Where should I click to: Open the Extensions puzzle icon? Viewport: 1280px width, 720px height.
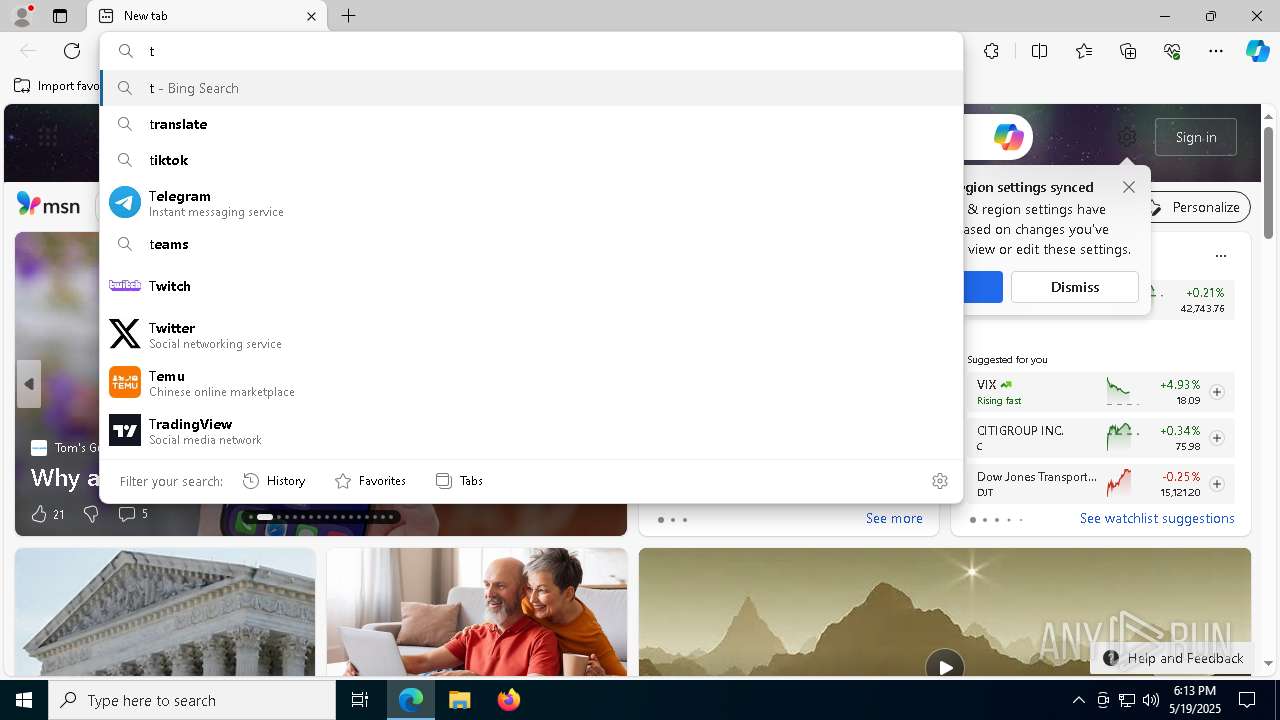[991, 51]
